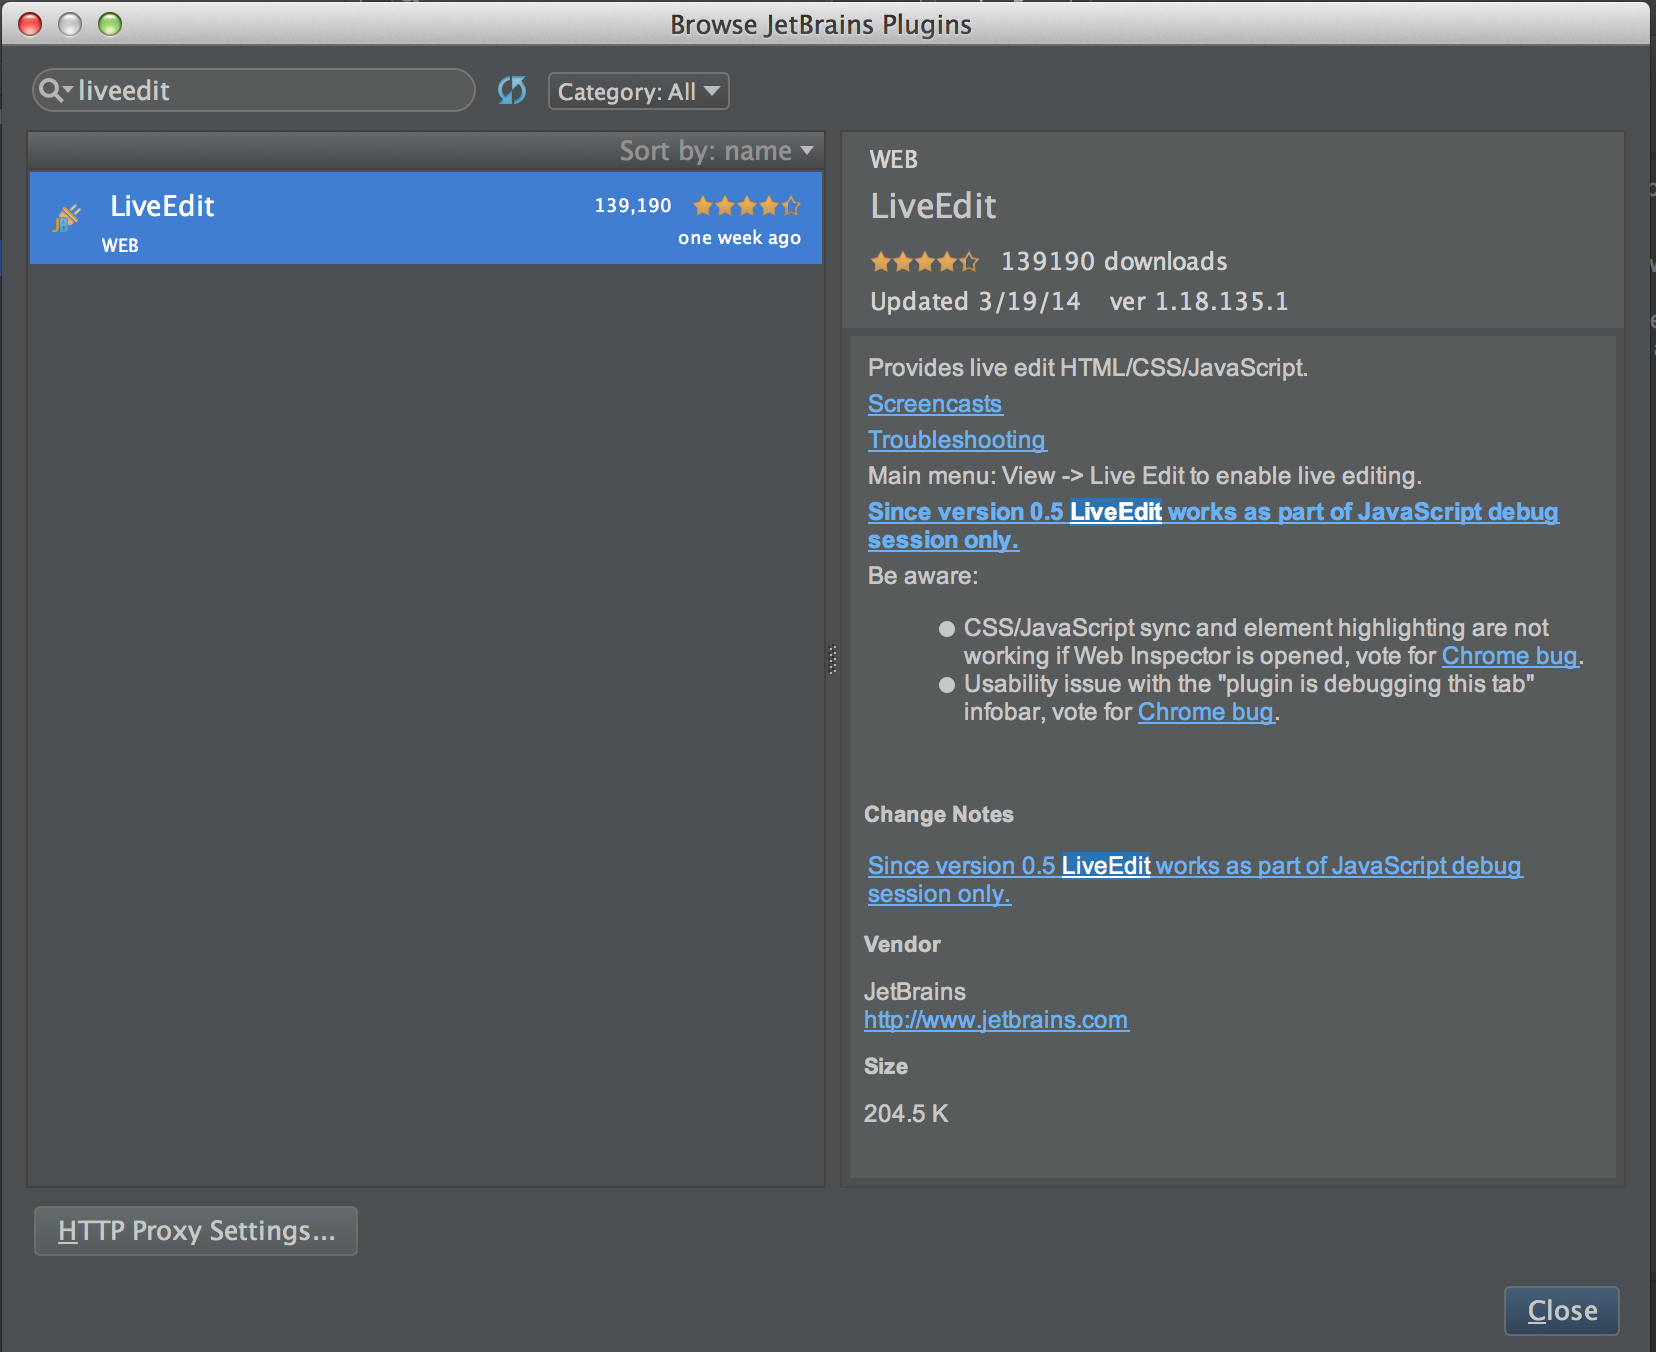Click the 'JetBrains' vendor name text

point(915,992)
